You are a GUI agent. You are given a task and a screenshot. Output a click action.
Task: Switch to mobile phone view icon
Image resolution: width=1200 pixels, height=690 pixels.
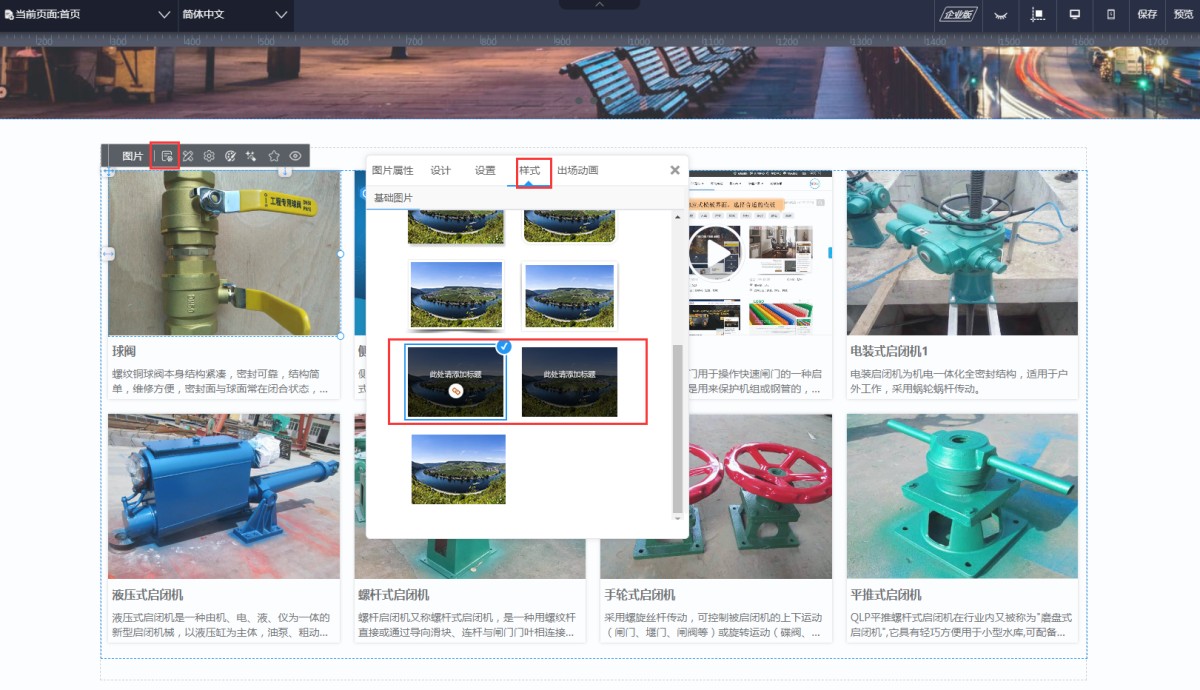coord(1110,14)
